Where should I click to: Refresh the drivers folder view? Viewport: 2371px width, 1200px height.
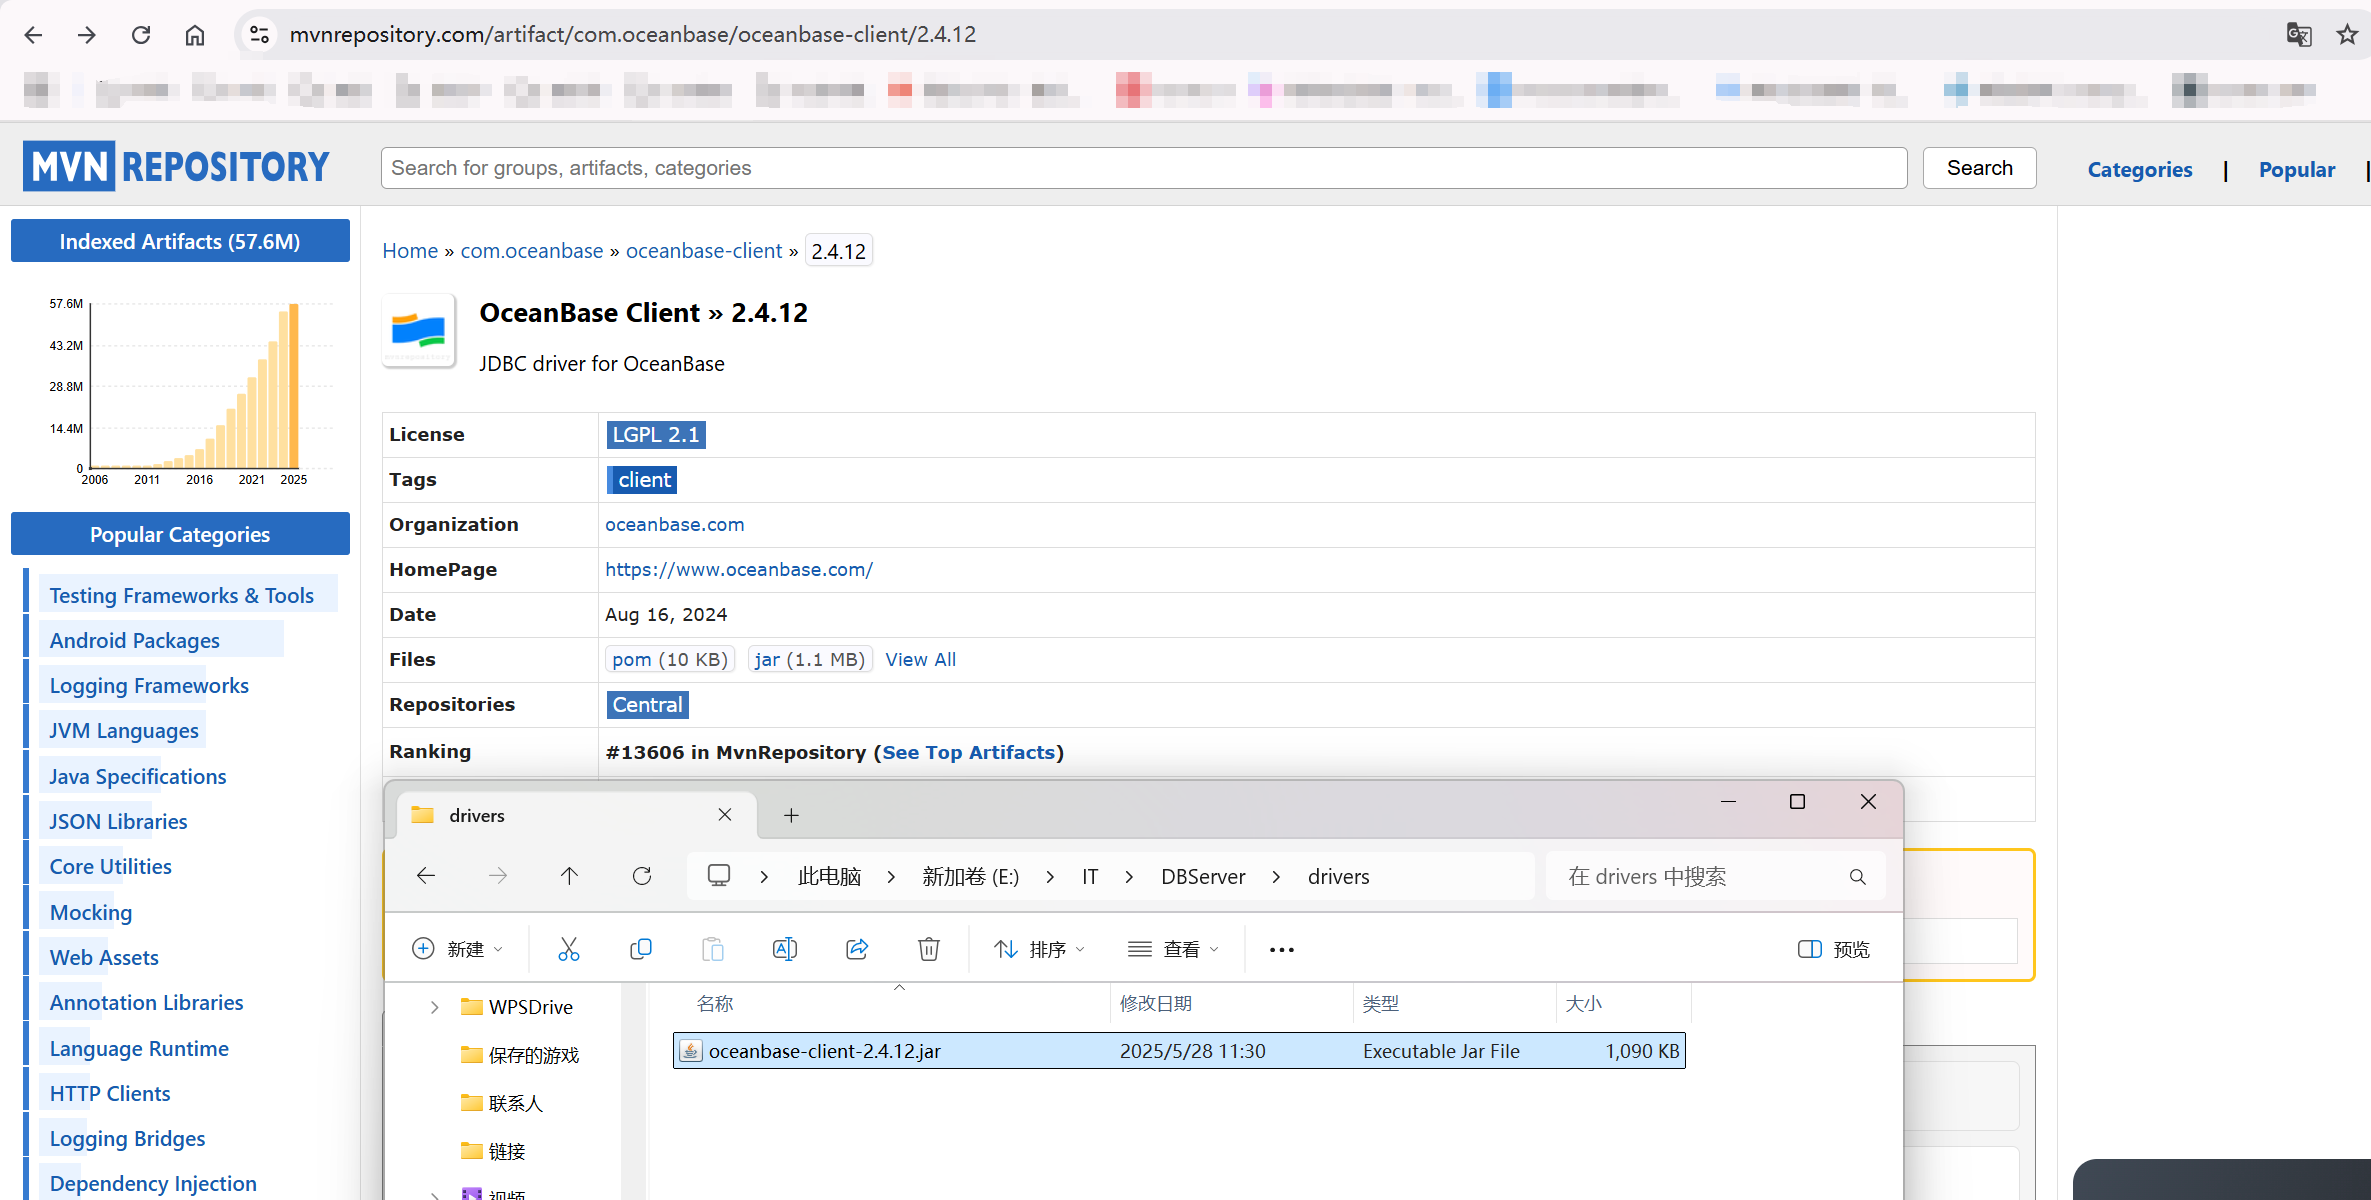tap(642, 875)
